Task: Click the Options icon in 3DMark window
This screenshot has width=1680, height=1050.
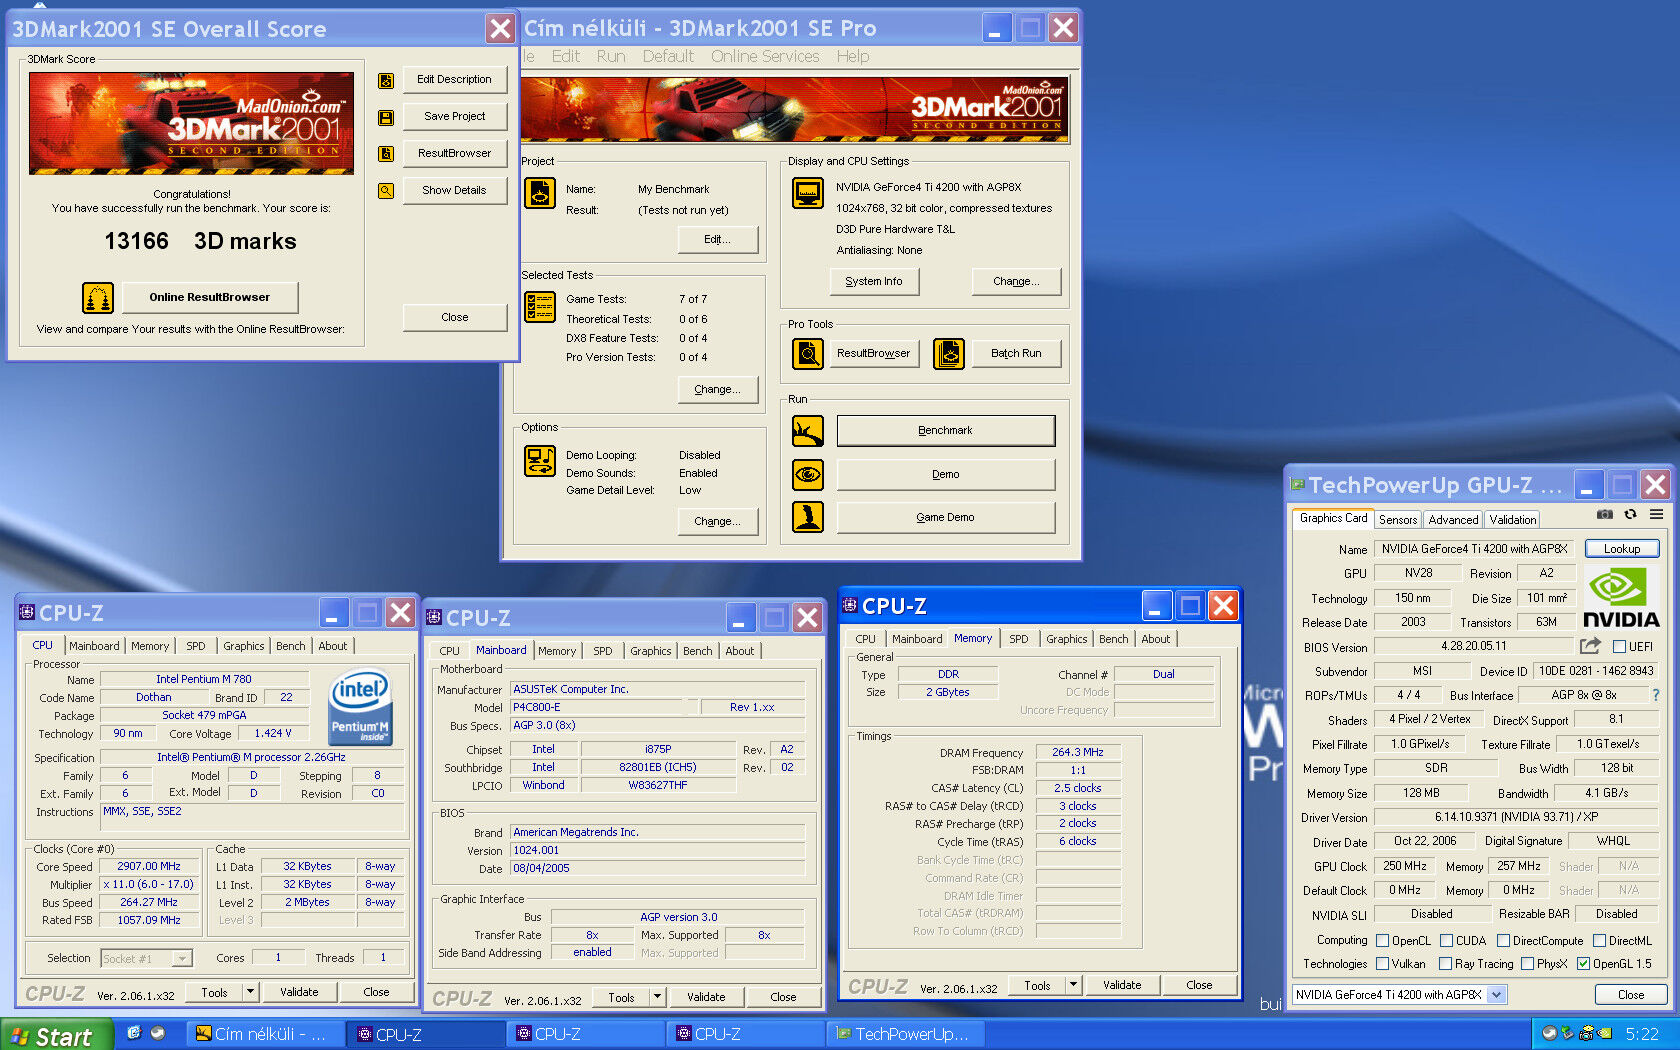Action: (x=540, y=461)
